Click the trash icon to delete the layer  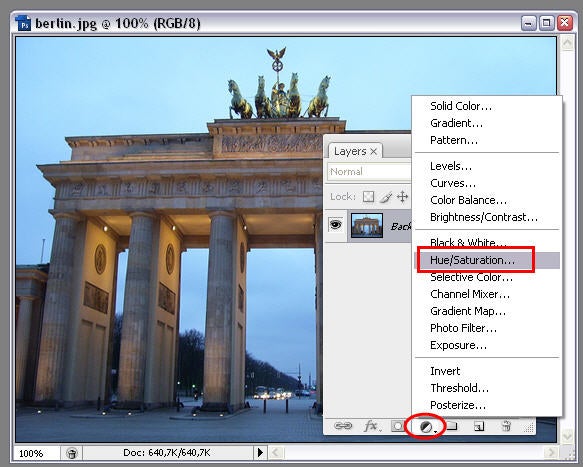click(506, 426)
